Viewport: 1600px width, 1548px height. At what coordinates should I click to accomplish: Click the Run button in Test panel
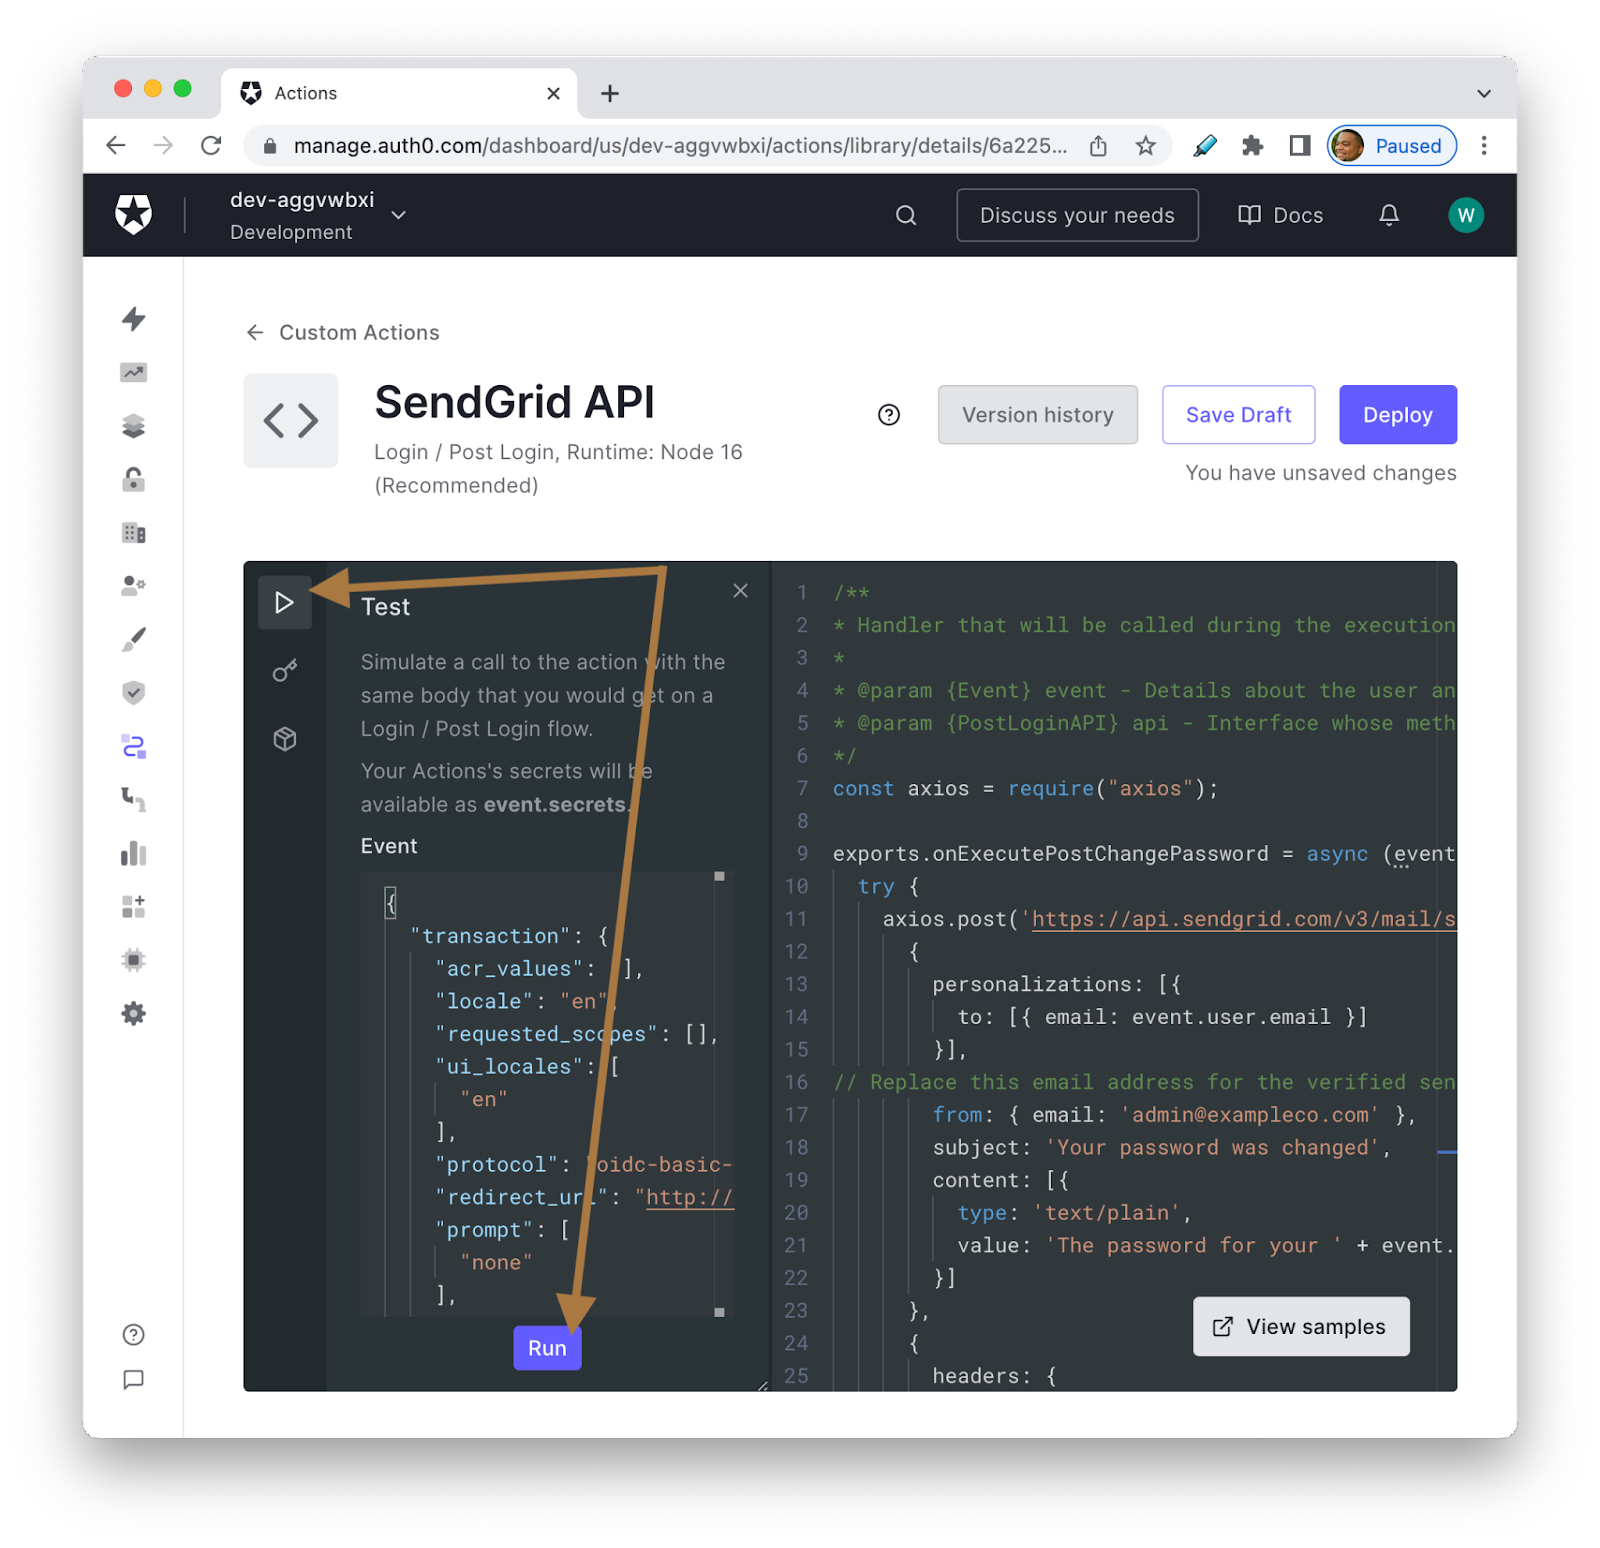[547, 1348]
